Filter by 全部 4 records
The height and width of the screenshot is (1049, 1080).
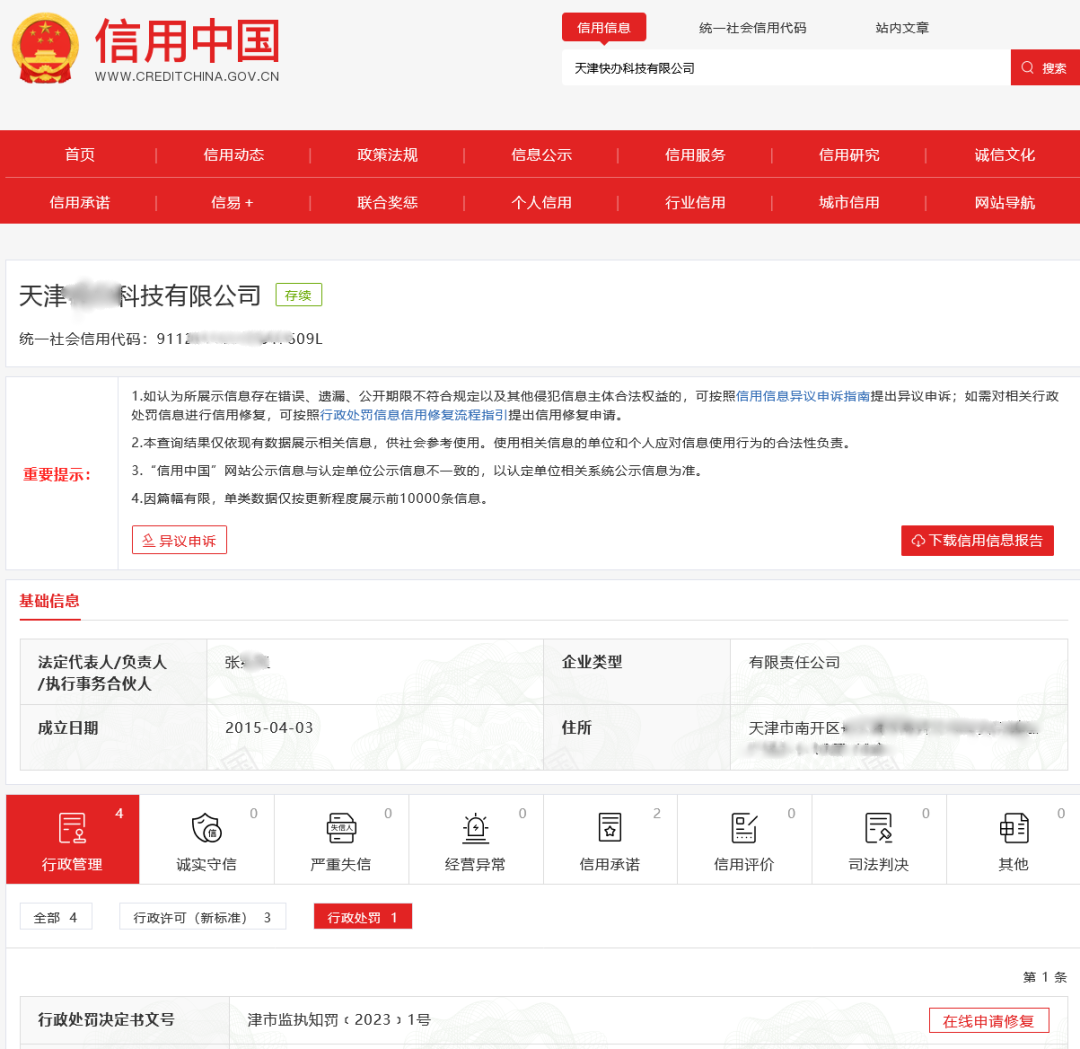point(56,917)
